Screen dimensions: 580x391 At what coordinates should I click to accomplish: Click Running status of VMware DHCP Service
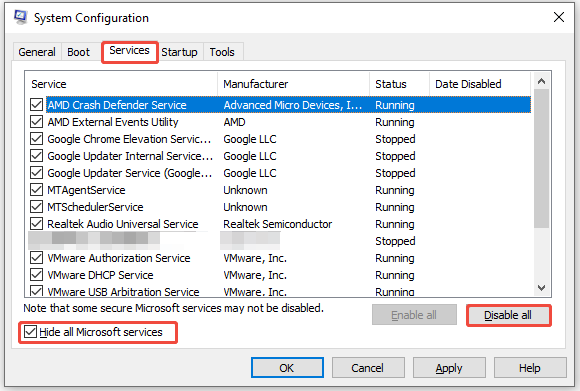coord(395,275)
